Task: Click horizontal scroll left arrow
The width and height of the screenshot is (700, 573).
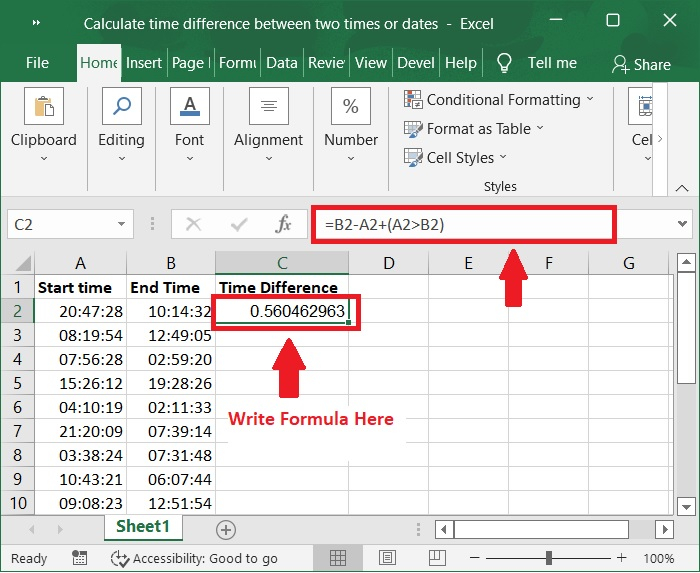Action: 444,530
